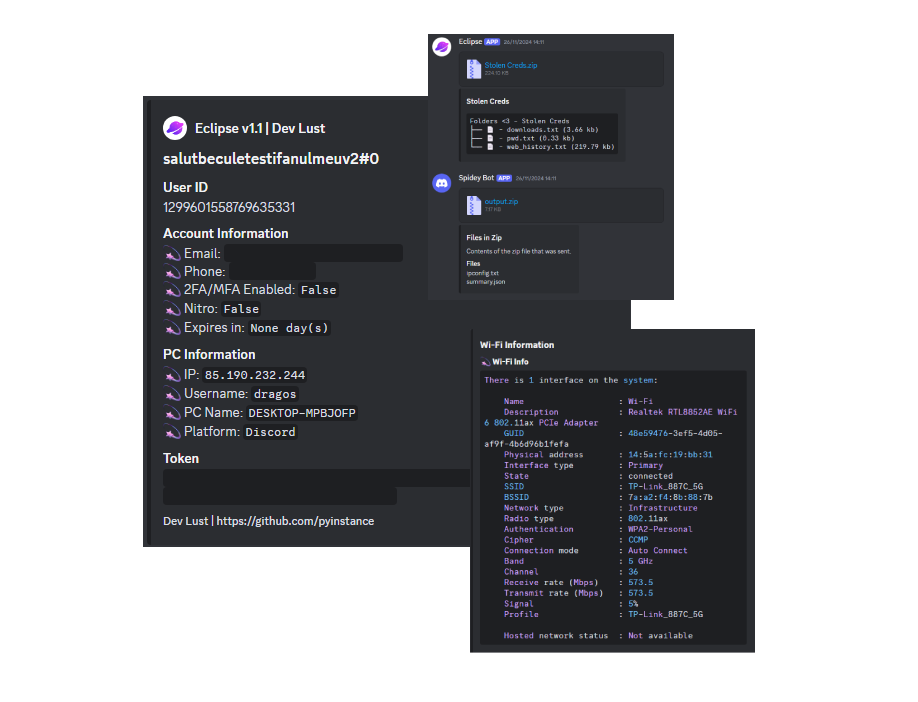Click the file icon before web_history.txt
The width and height of the screenshot is (918, 702).
[x=491, y=146]
